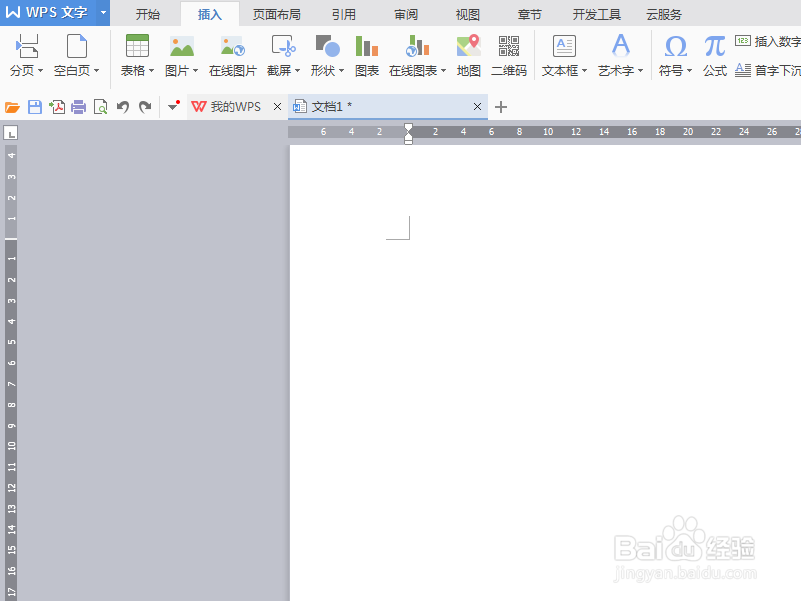Click the WPS 文字 application button
The height and width of the screenshot is (601, 801).
pos(48,12)
